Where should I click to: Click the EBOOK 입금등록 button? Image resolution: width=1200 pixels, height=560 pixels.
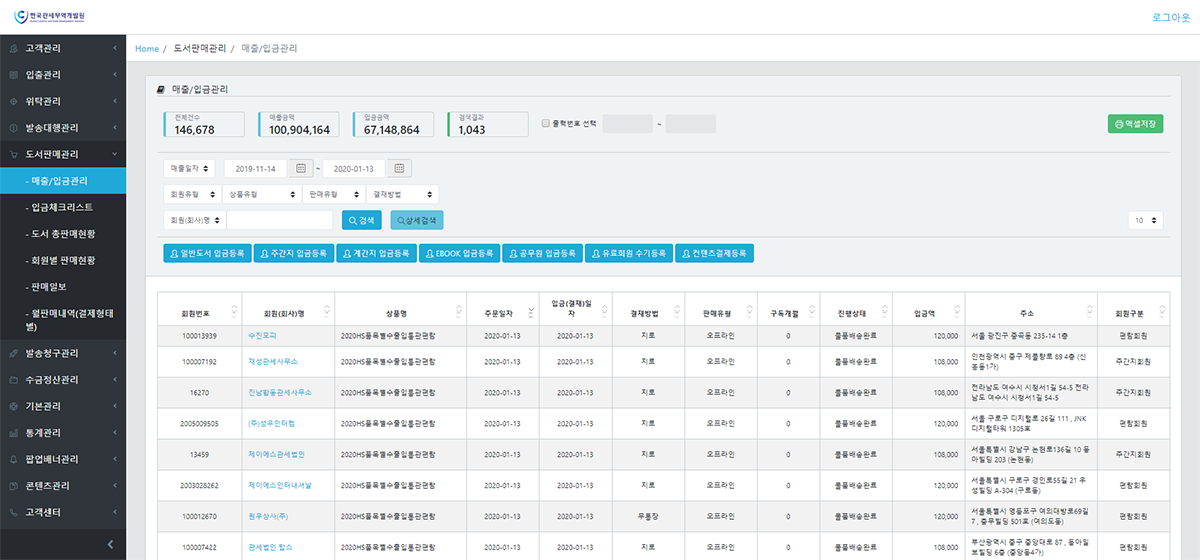459,254
